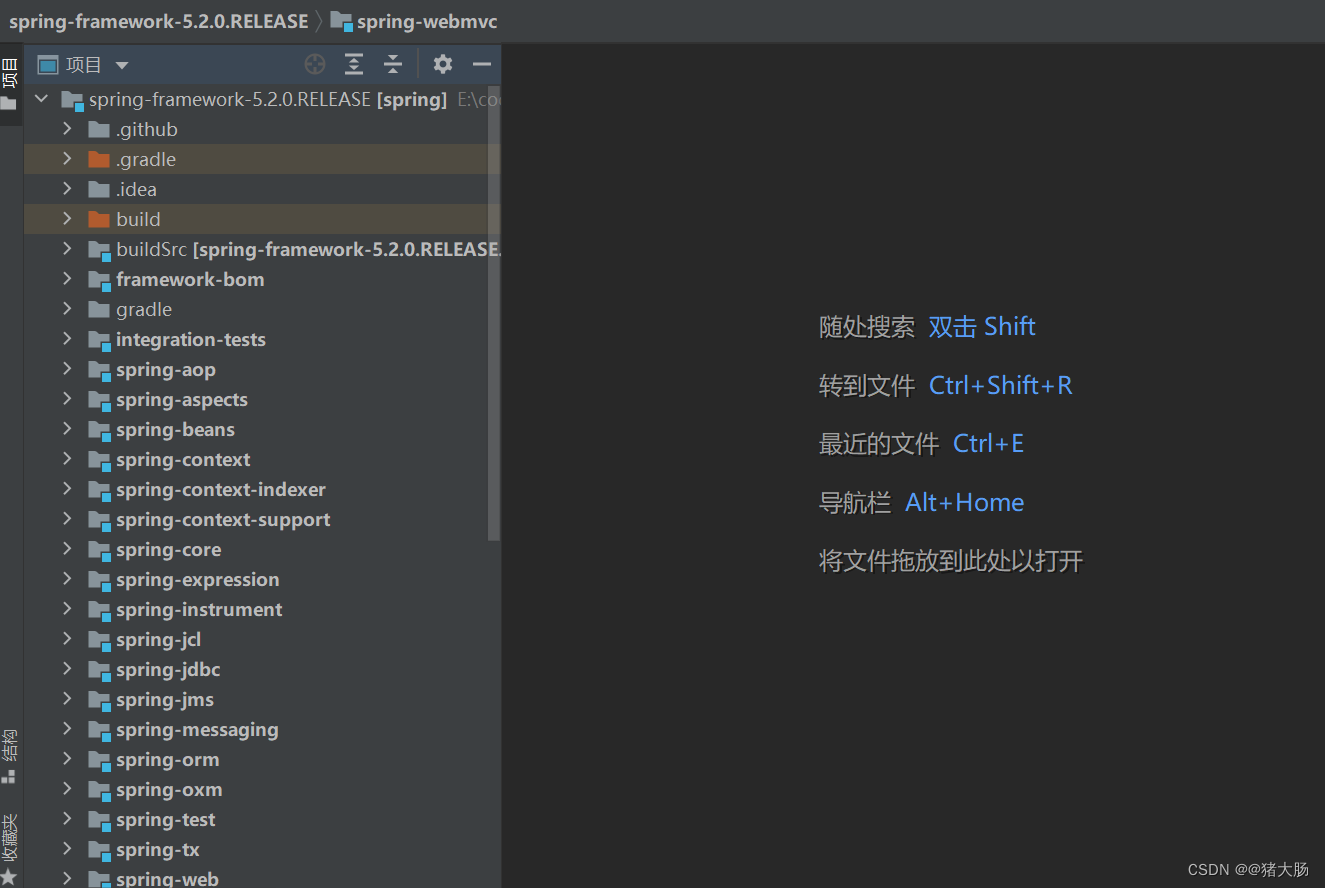
Task: Click the orange .gradle folder icon
Action: (x=98, y=159)
